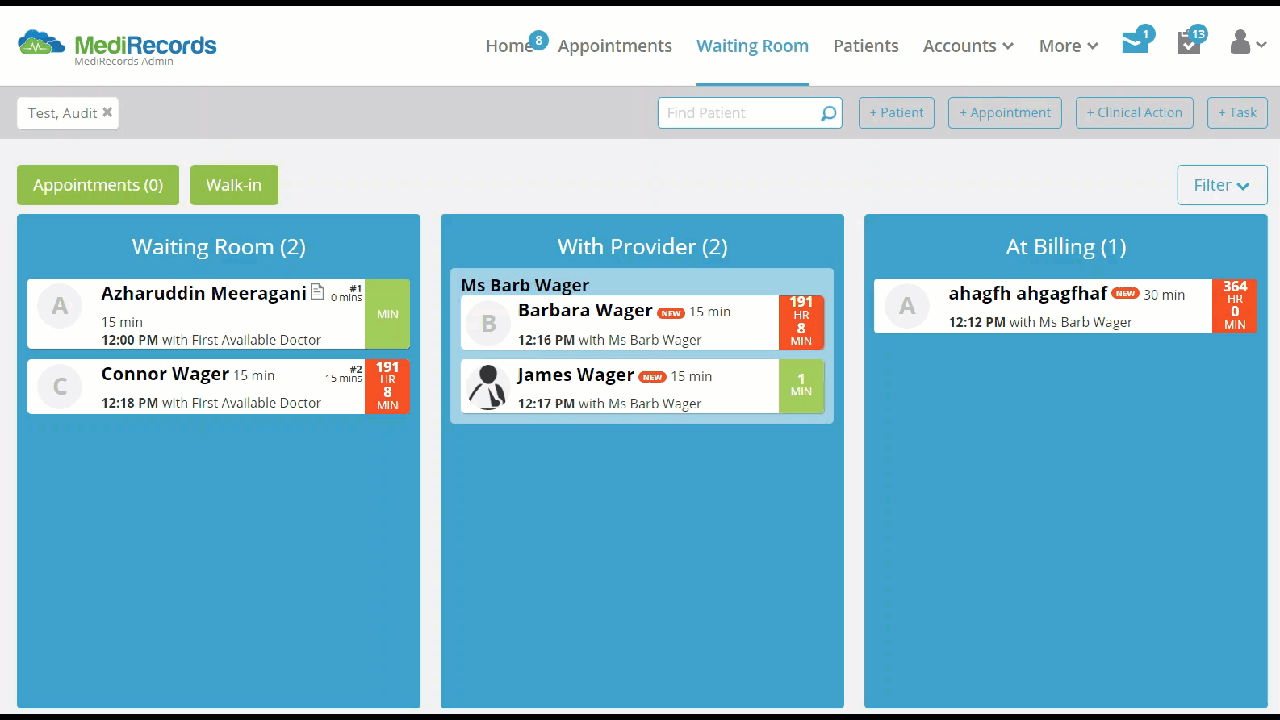Viewport: 1280px width, 720px height.
Task: Click the note icon beside Azharuddin Meeragani
Action: pyautogui.click(x=317, y=292)
